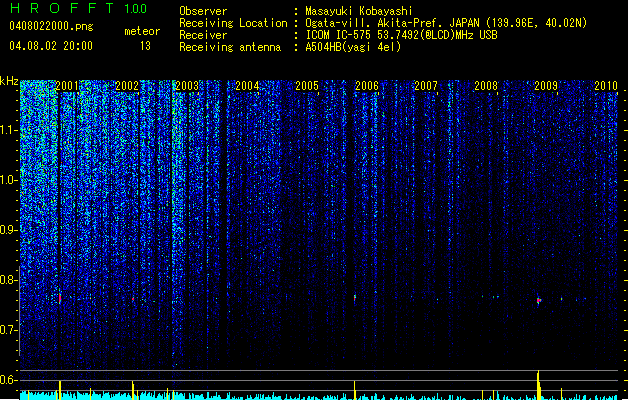Click the yellow power spike under the 2006 marker
The height and width of the screenshot is (400, 629).
(x=355, y=390)
